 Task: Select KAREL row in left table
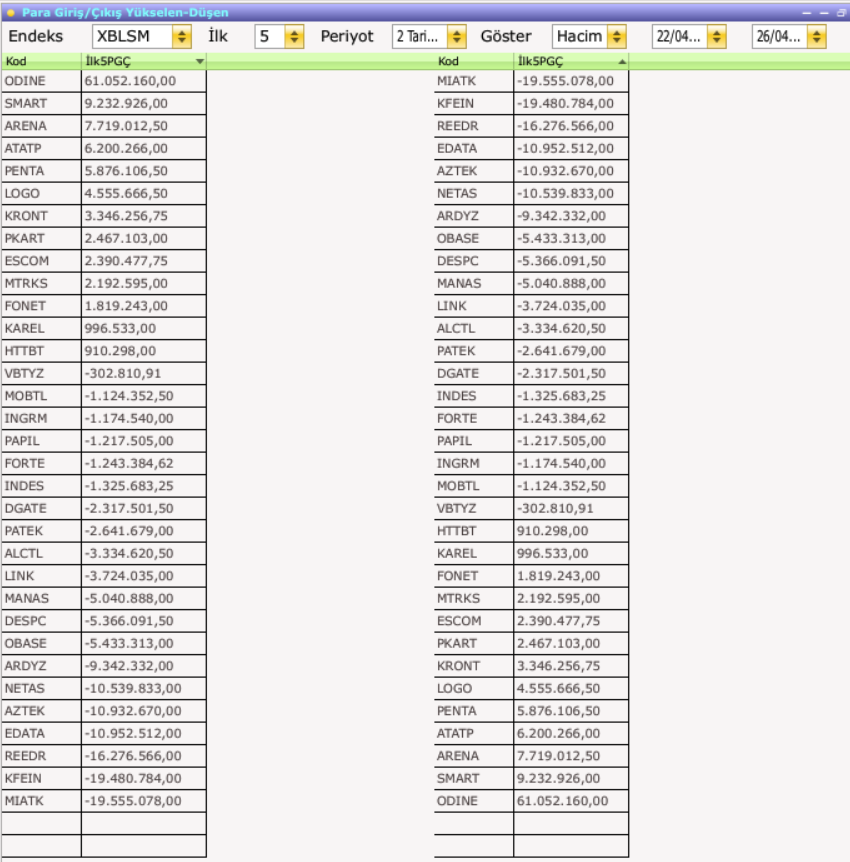point(104,329)
